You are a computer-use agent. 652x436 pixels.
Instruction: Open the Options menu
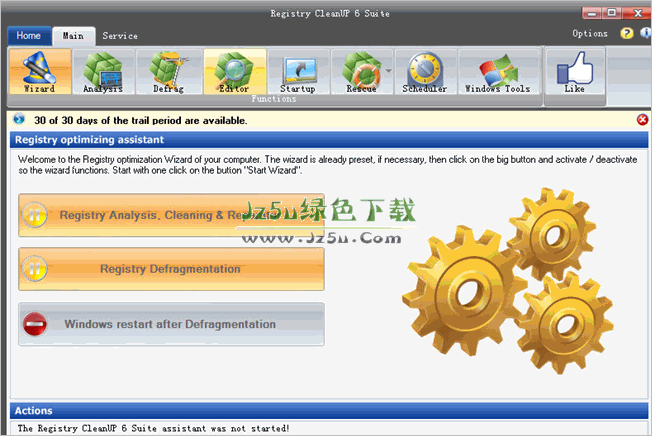[x=590, y=33]
